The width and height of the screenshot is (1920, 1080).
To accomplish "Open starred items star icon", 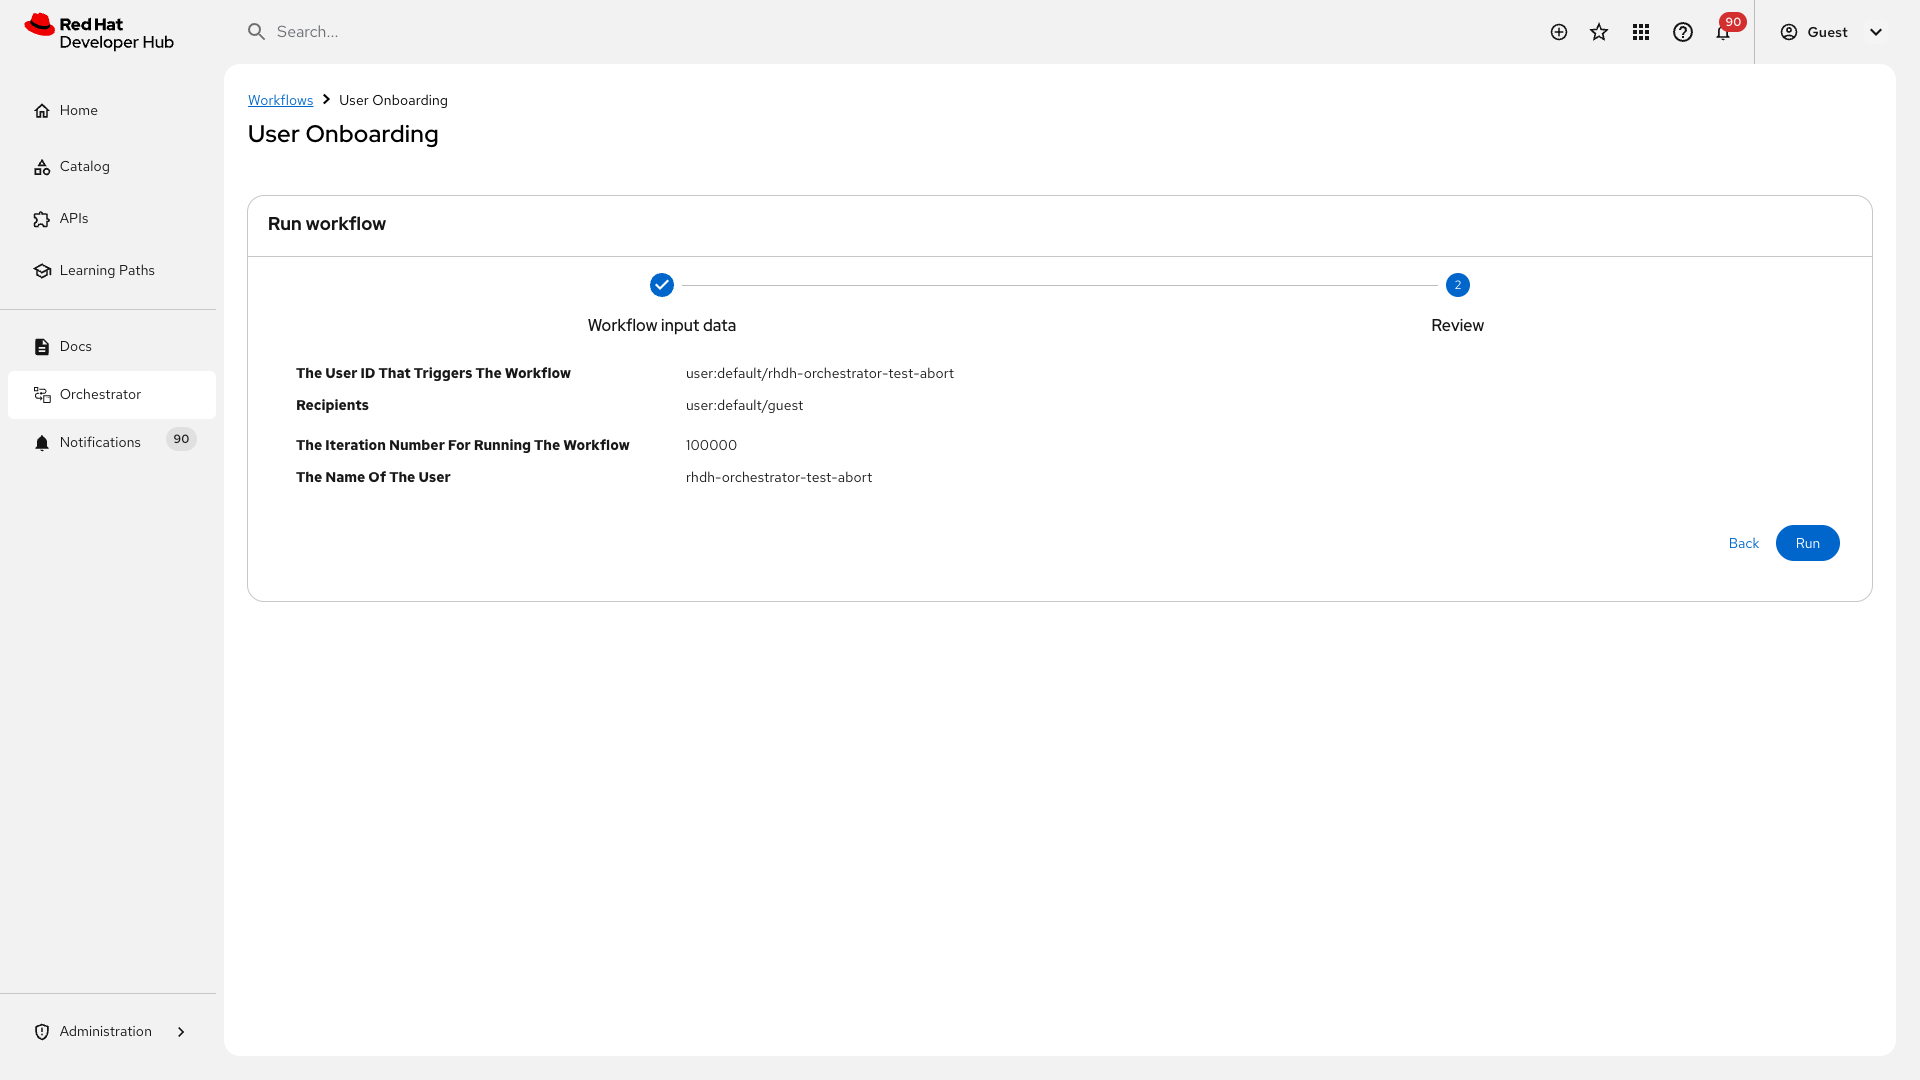I will 1599,32.
